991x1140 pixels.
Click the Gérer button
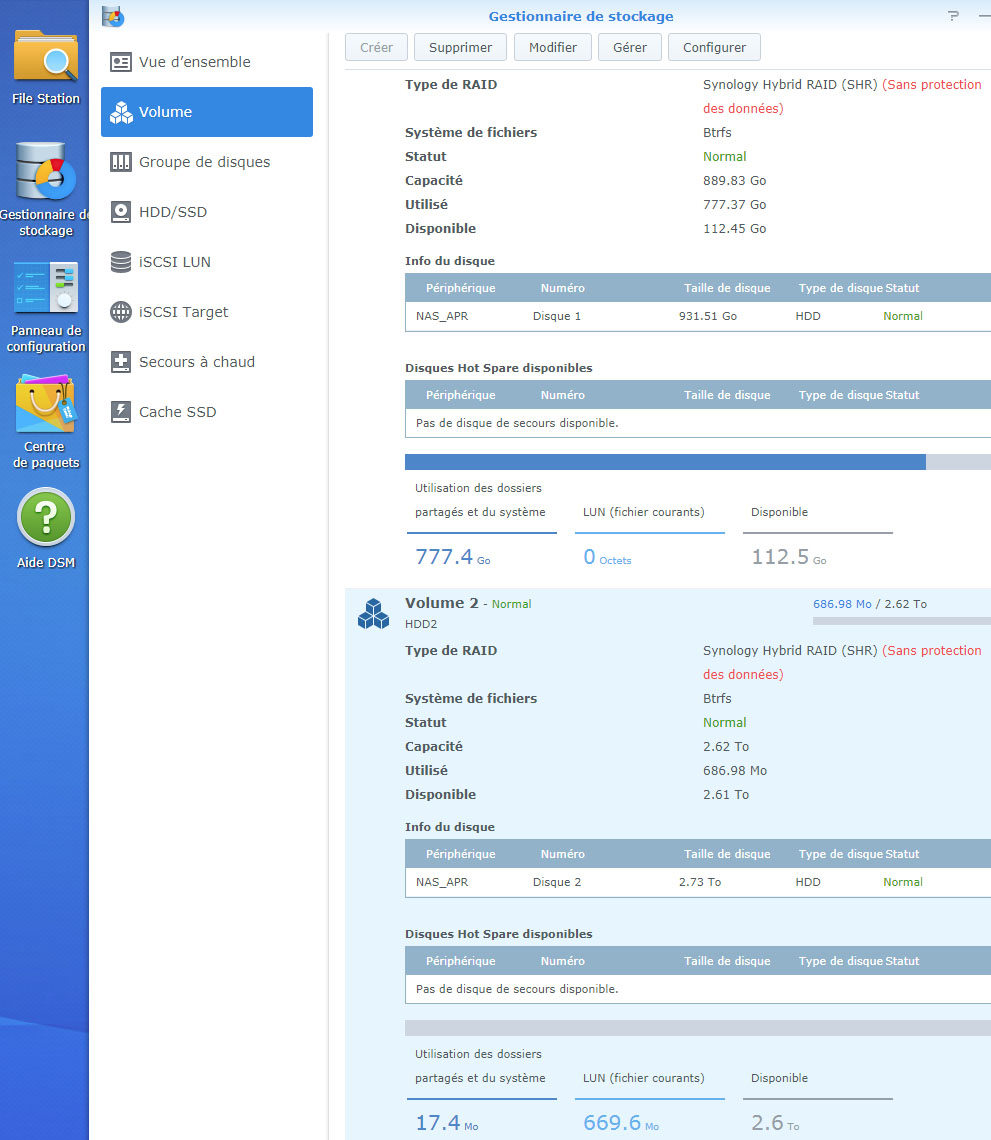pos(630,47)
